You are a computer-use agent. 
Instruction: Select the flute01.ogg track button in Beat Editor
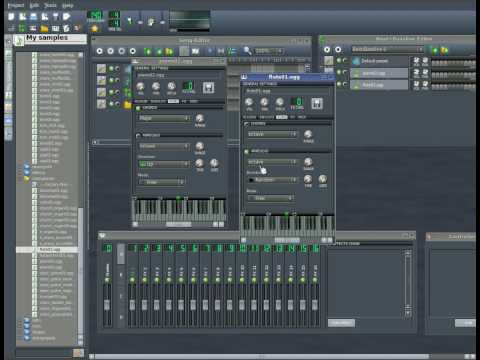379,85
